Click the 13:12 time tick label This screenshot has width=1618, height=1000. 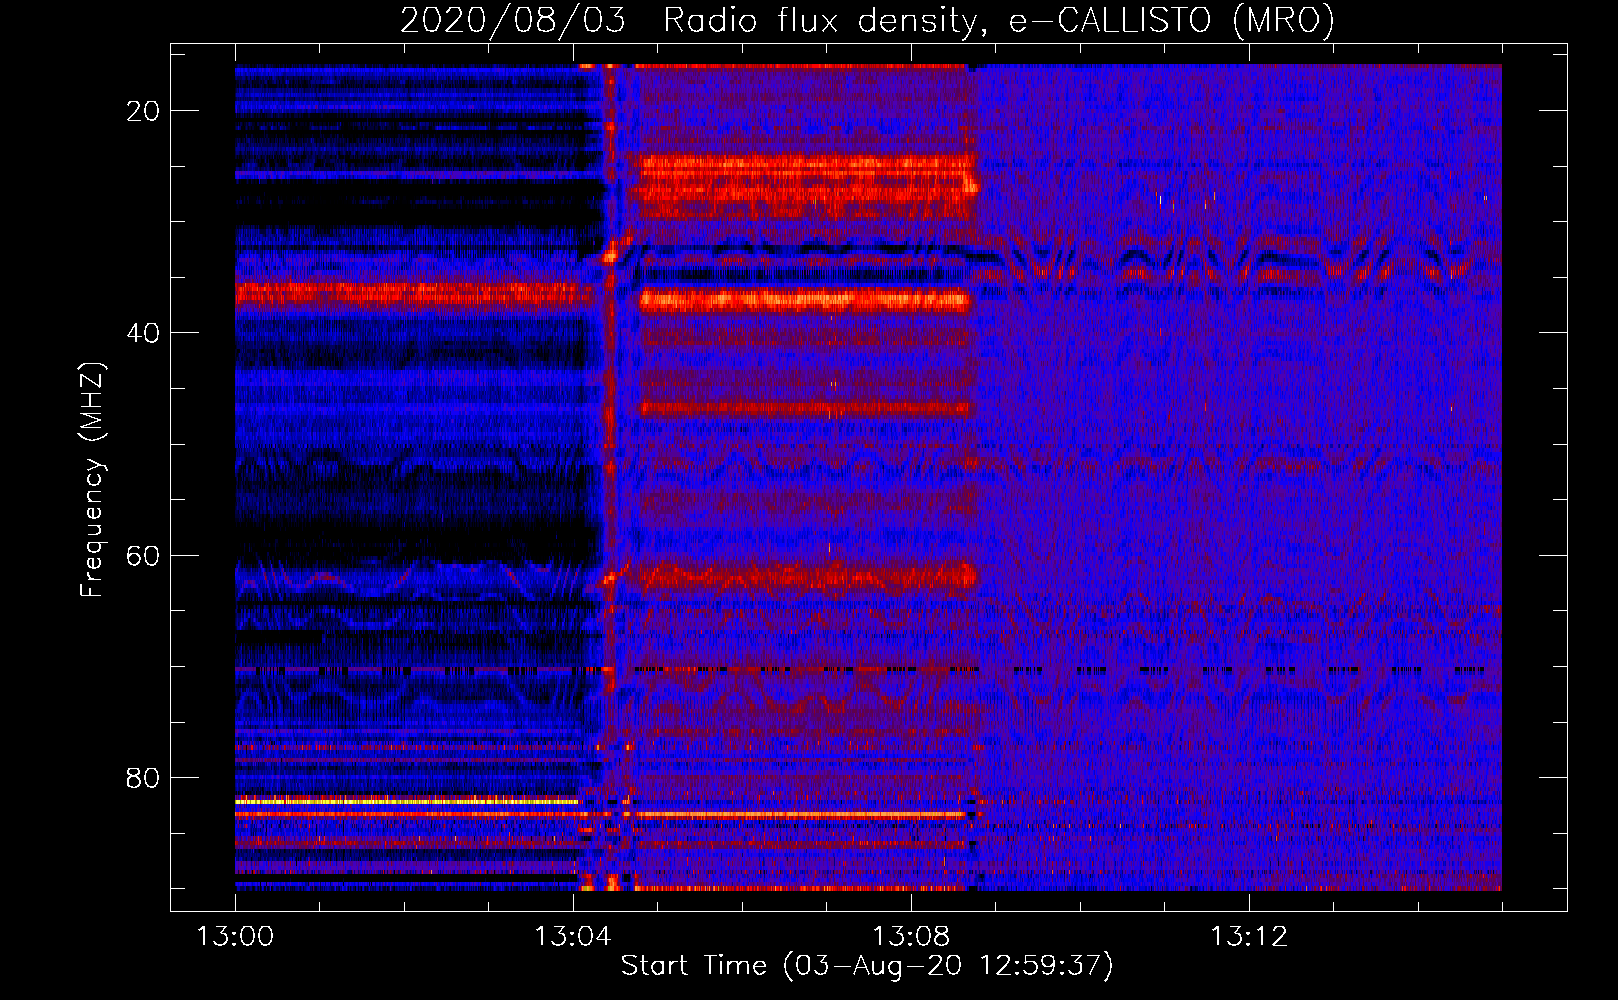coord(1248,937)
